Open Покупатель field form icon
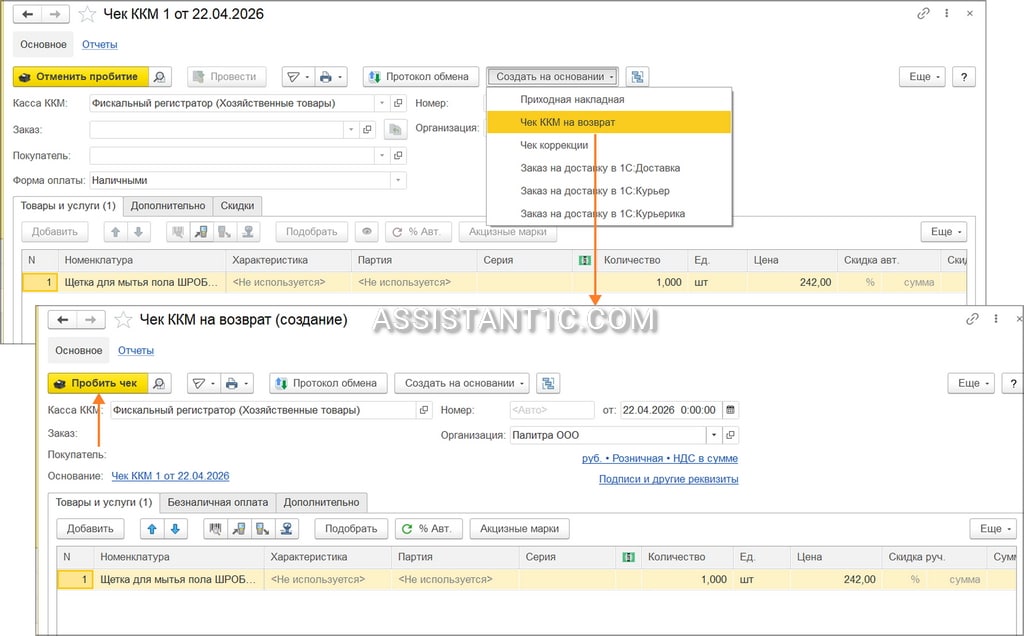The width and height of the screenshot is (1024, 636). pyautogui.click(x=398, y=155)
